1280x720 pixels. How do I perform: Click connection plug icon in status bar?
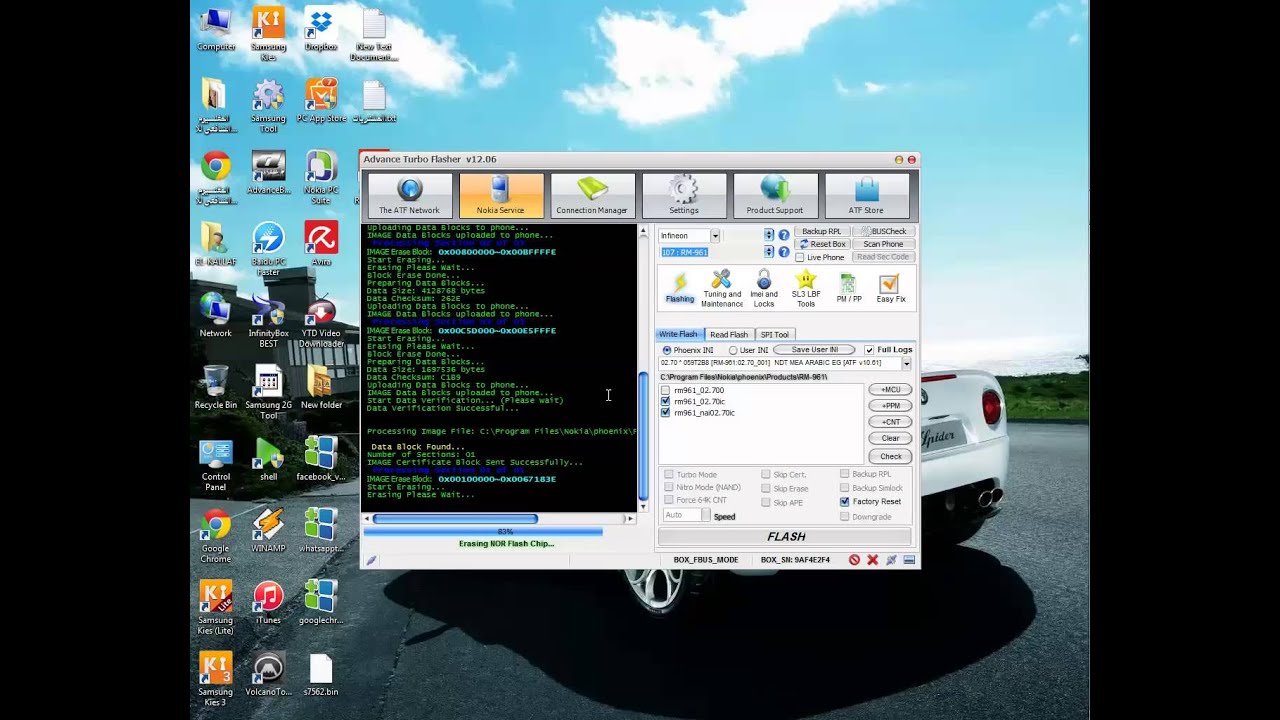coord(890,560)
